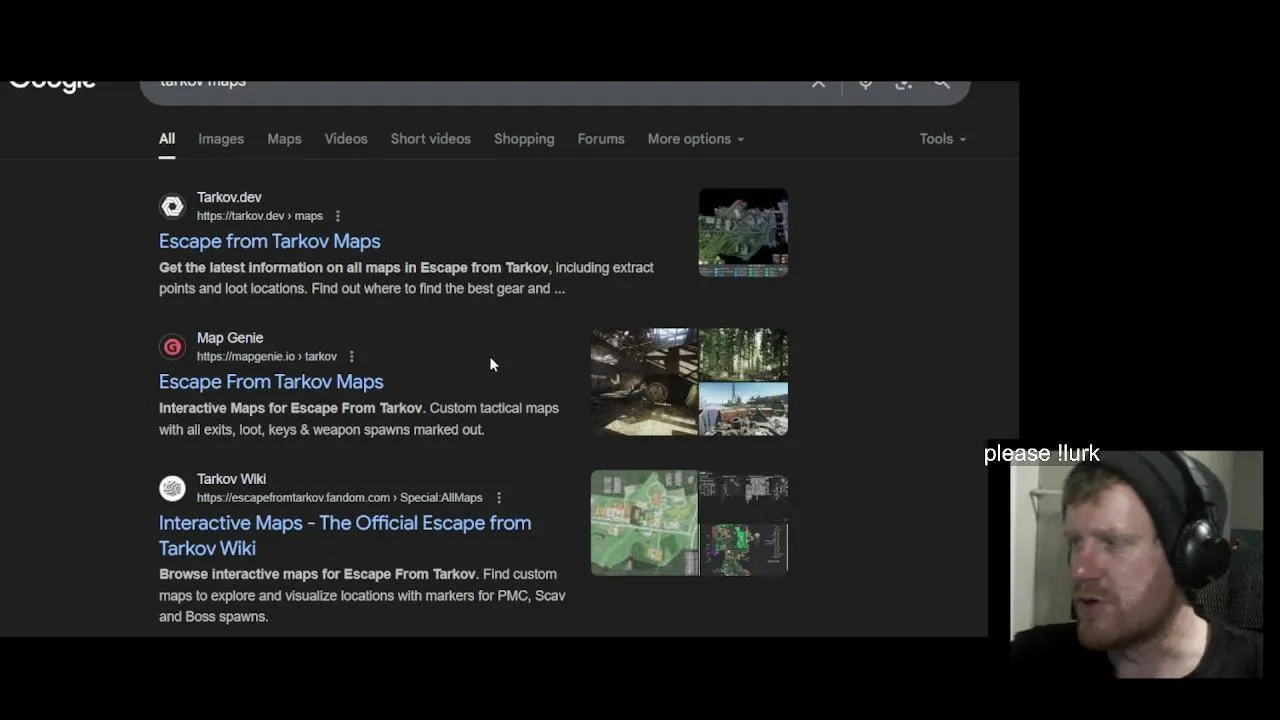Viewport: 1280px width, 720px height.
Task: Switch to the Images tab
Action: pos(221,139)
